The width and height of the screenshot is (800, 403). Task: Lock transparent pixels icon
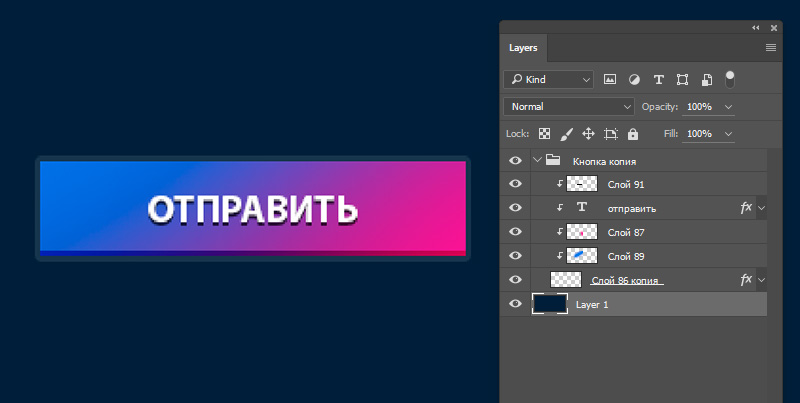[x=544, y=134]
